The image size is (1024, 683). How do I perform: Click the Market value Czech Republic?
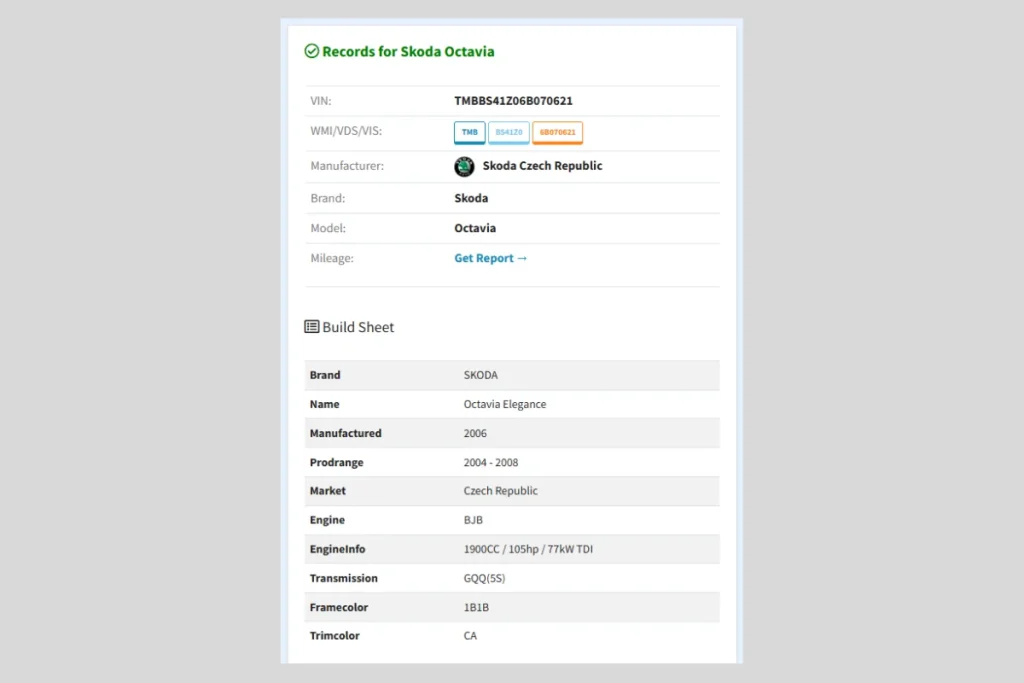[x=500, y=490]
